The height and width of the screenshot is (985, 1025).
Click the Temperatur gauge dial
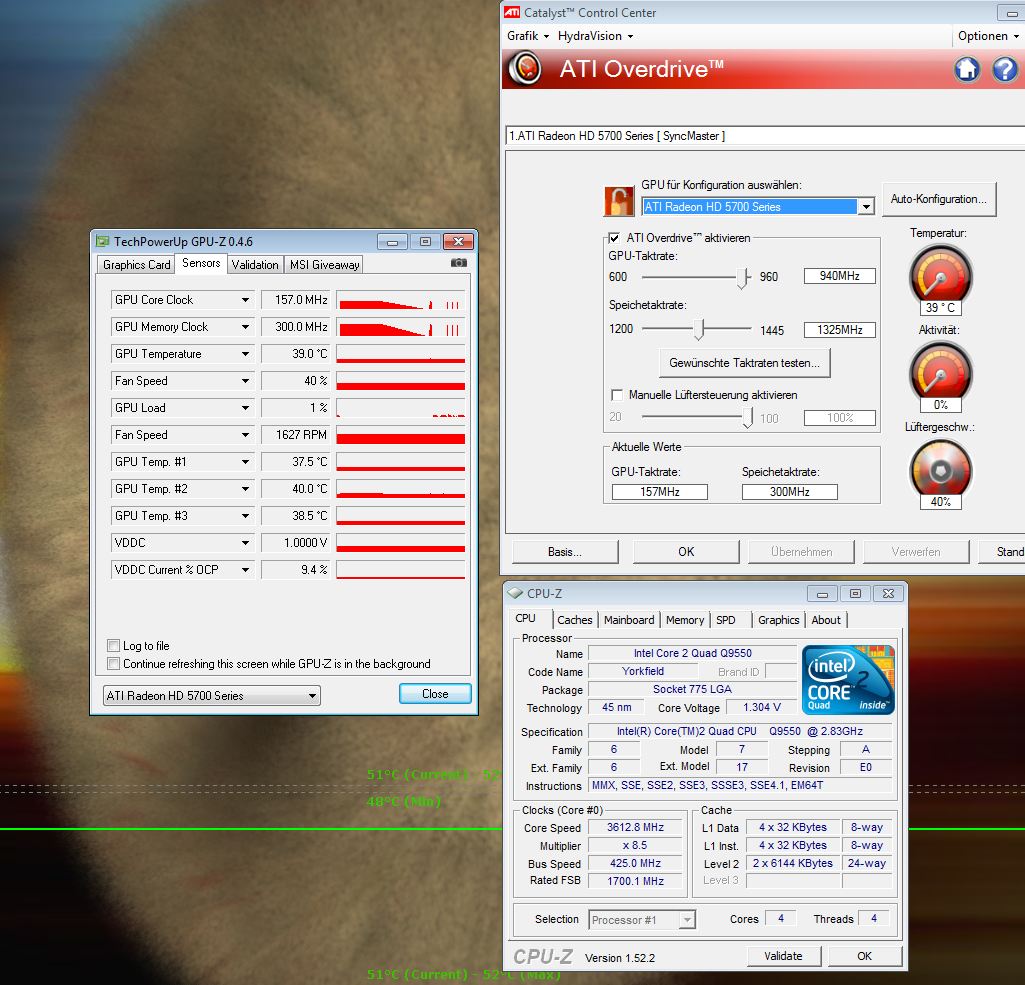click(941, 276)
